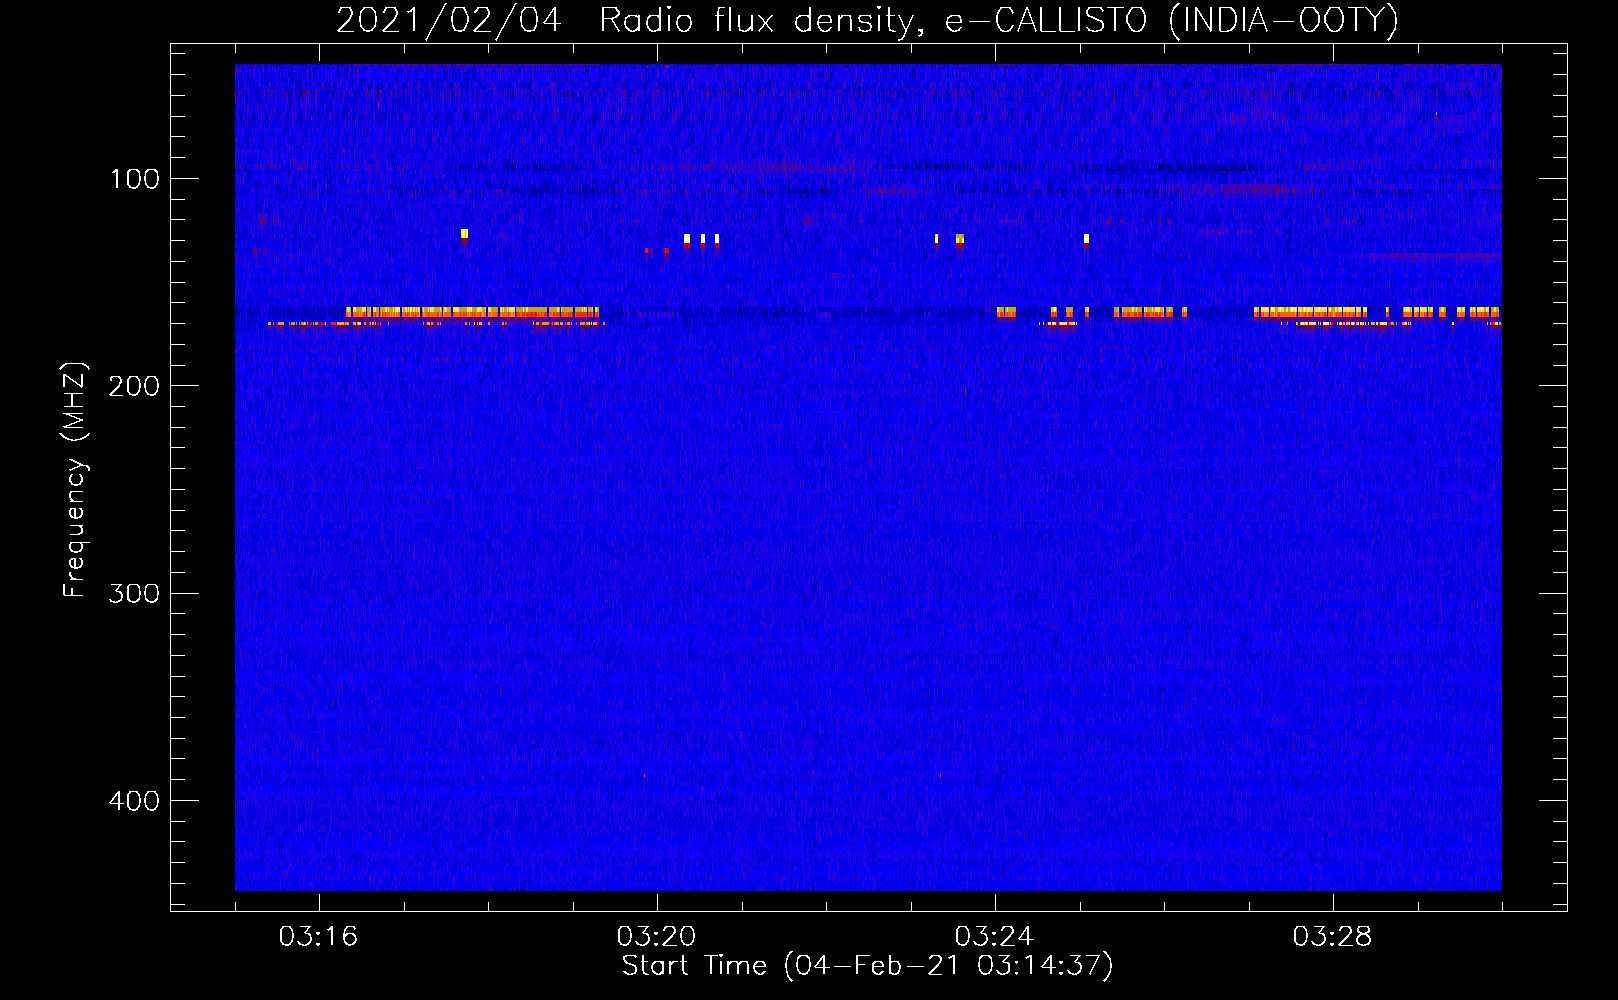1618x1000 pixels.
Task: Click the 03:24 time tick label
Action: (x=994, y=937)
